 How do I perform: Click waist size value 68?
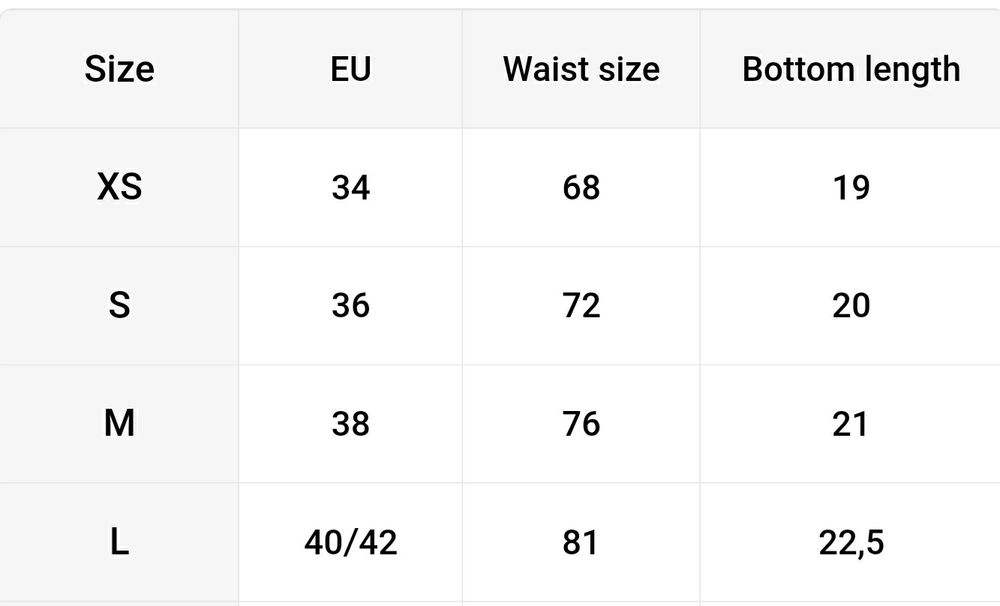pos(581,187)
